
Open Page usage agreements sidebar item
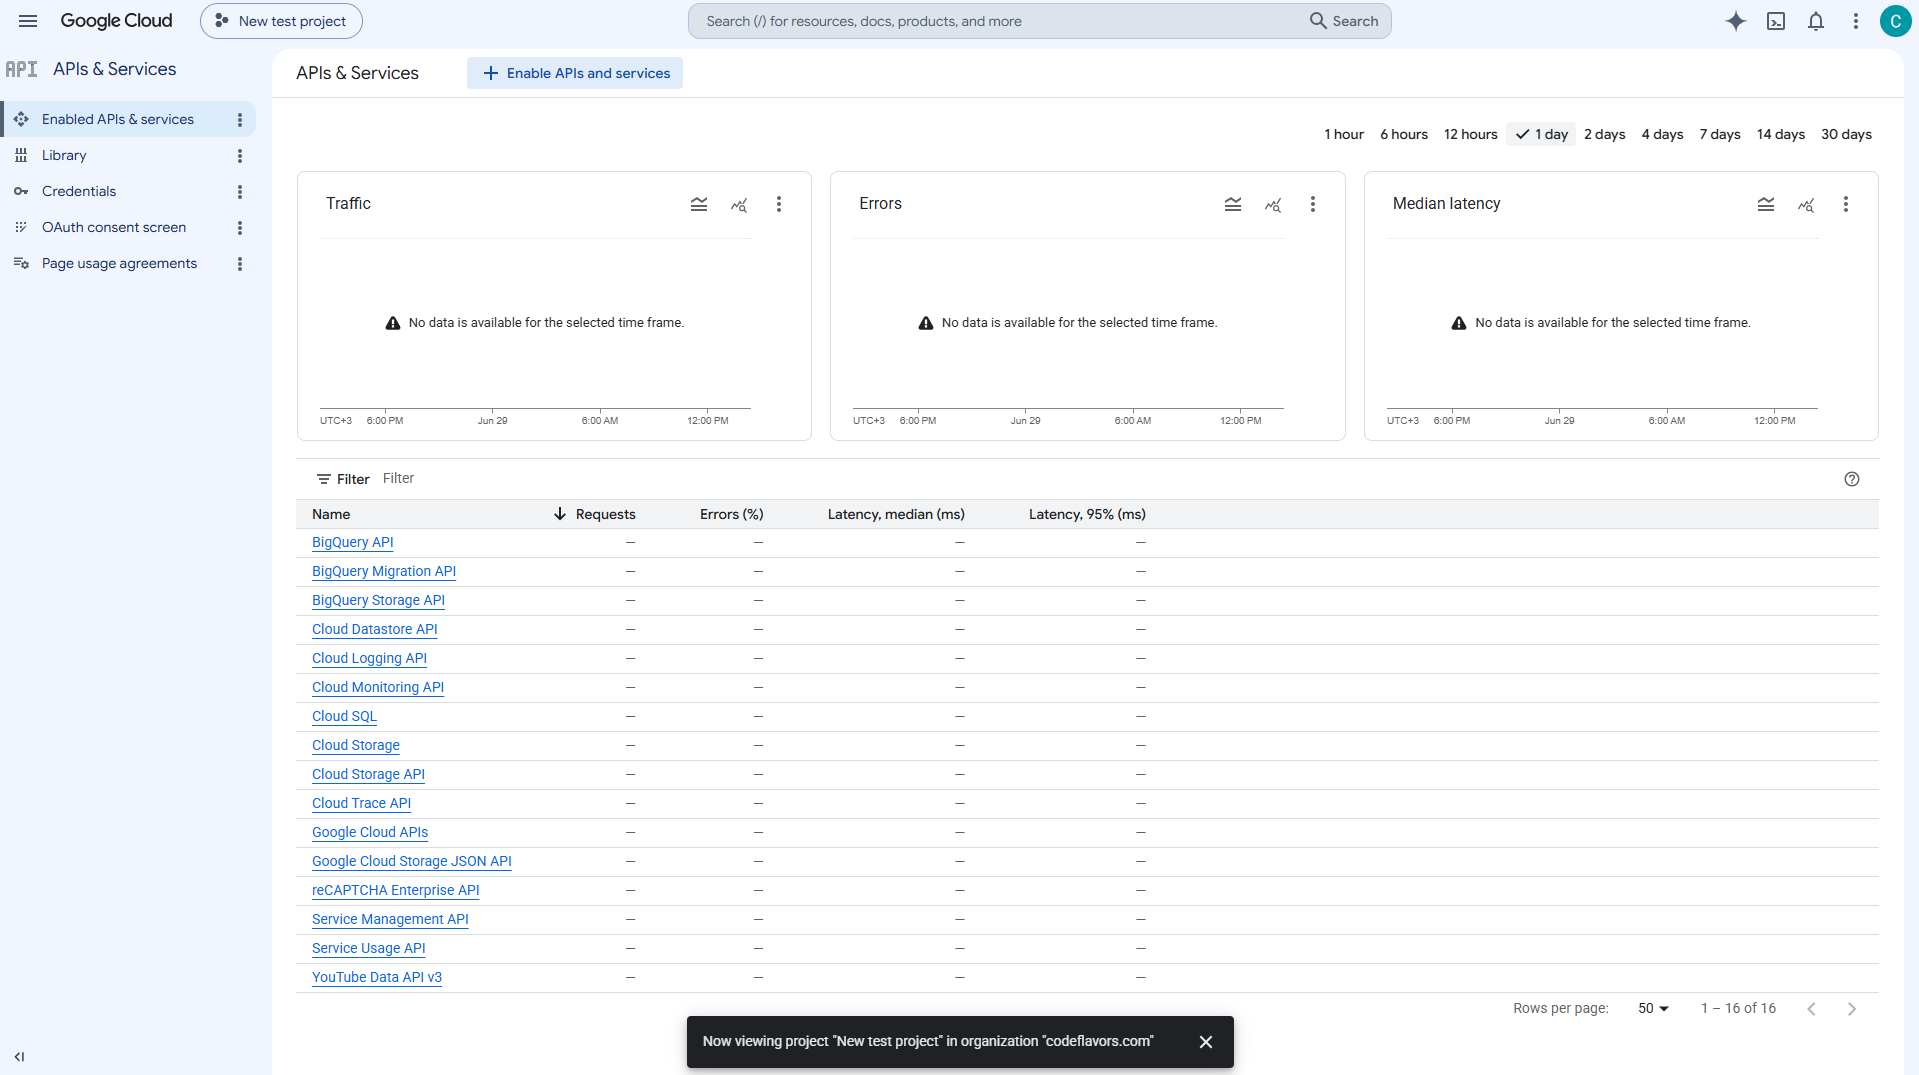tap(119, 263)
